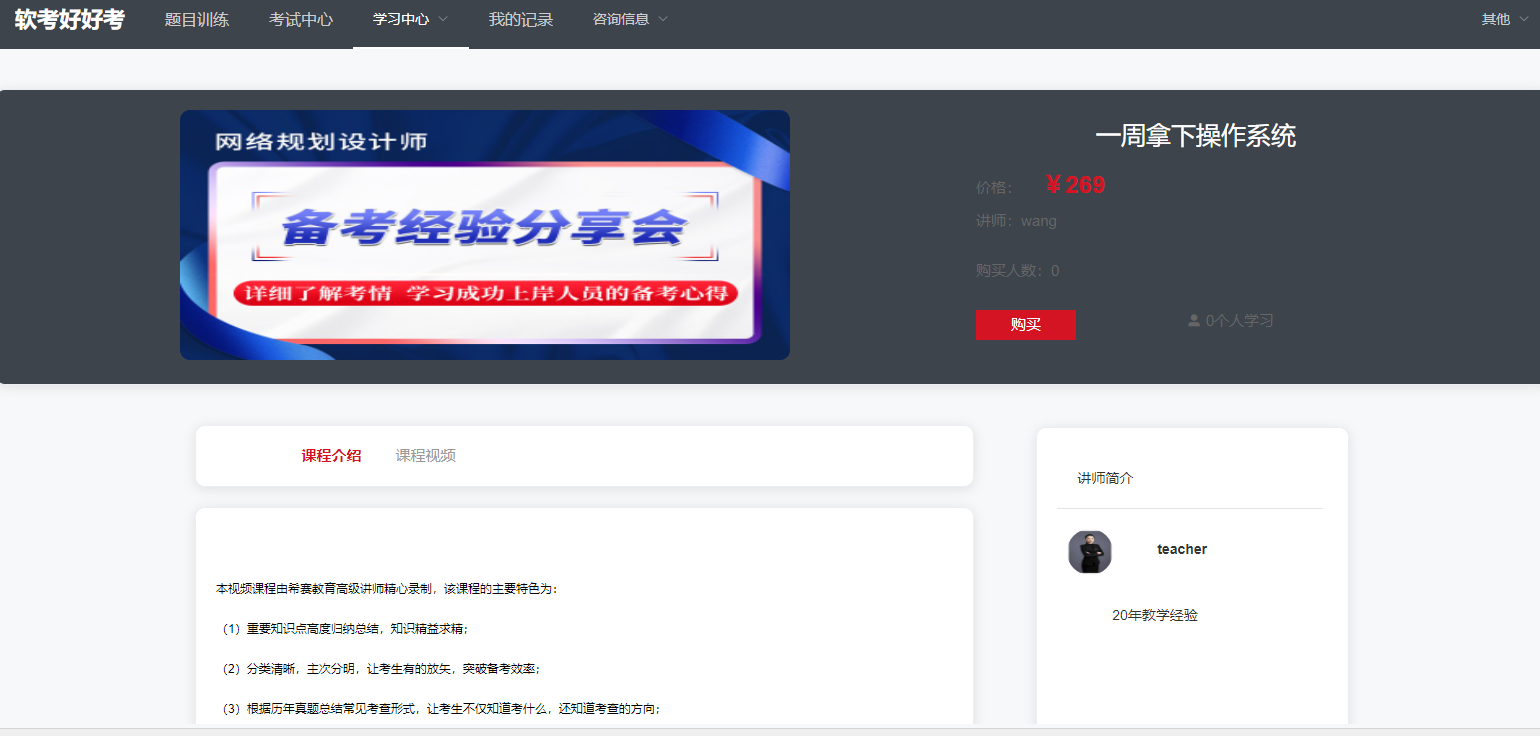Open the 题目训练 navigation item
The image size is (1540, 736).
click(x=197, y=18)
